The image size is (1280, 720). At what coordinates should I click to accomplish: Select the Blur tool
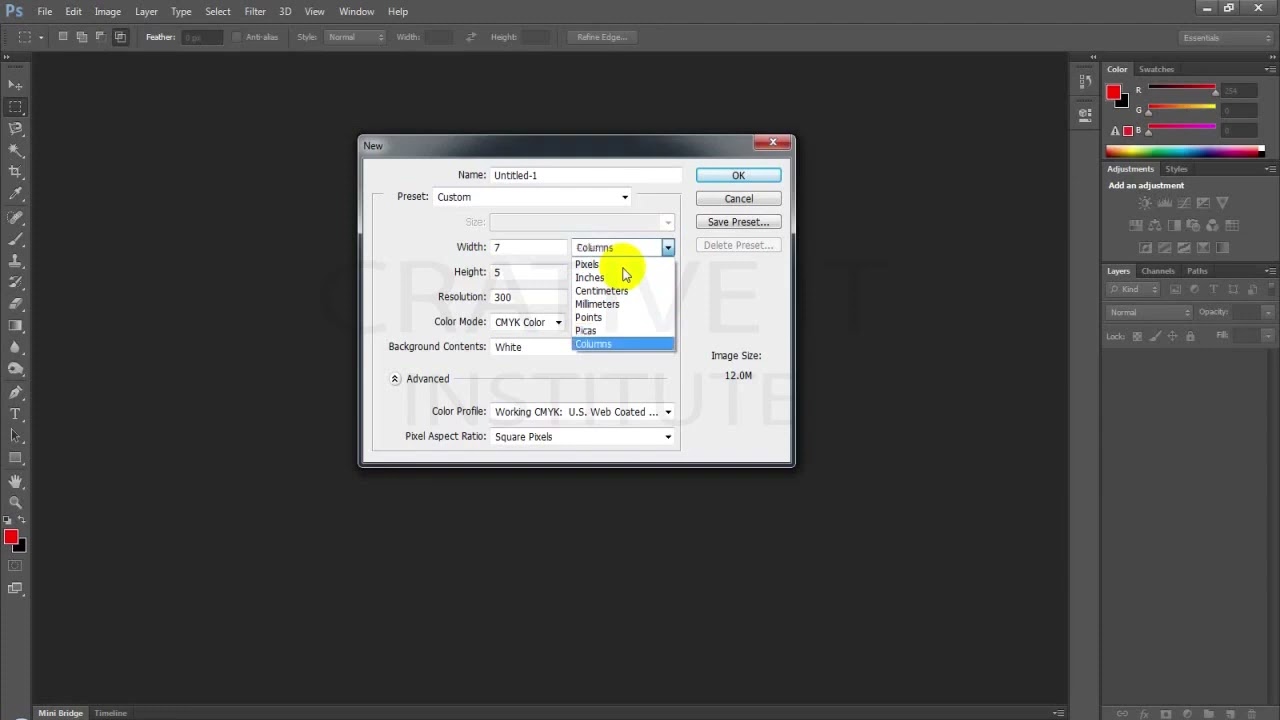15,348
